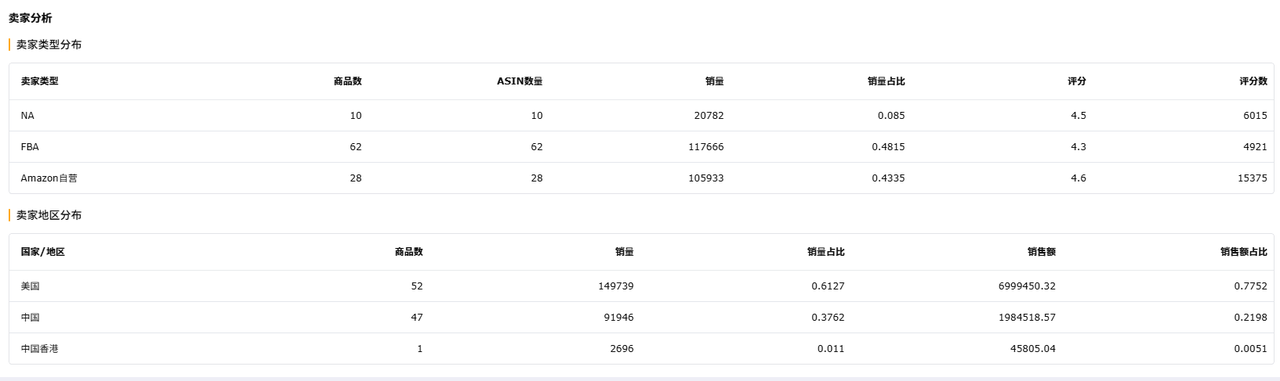The height and width of the screenshot is (381, 1280).
Task: Click sales value 117666
Action: point(705,147)
